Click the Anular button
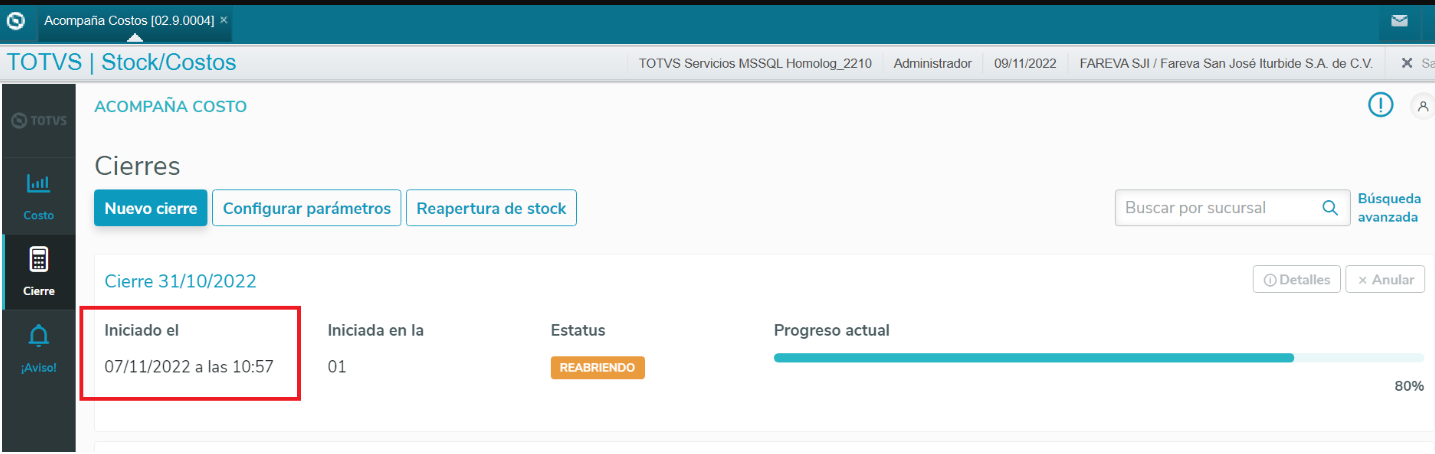This screenshot has width=1435, height=454. click(1385, 280)
